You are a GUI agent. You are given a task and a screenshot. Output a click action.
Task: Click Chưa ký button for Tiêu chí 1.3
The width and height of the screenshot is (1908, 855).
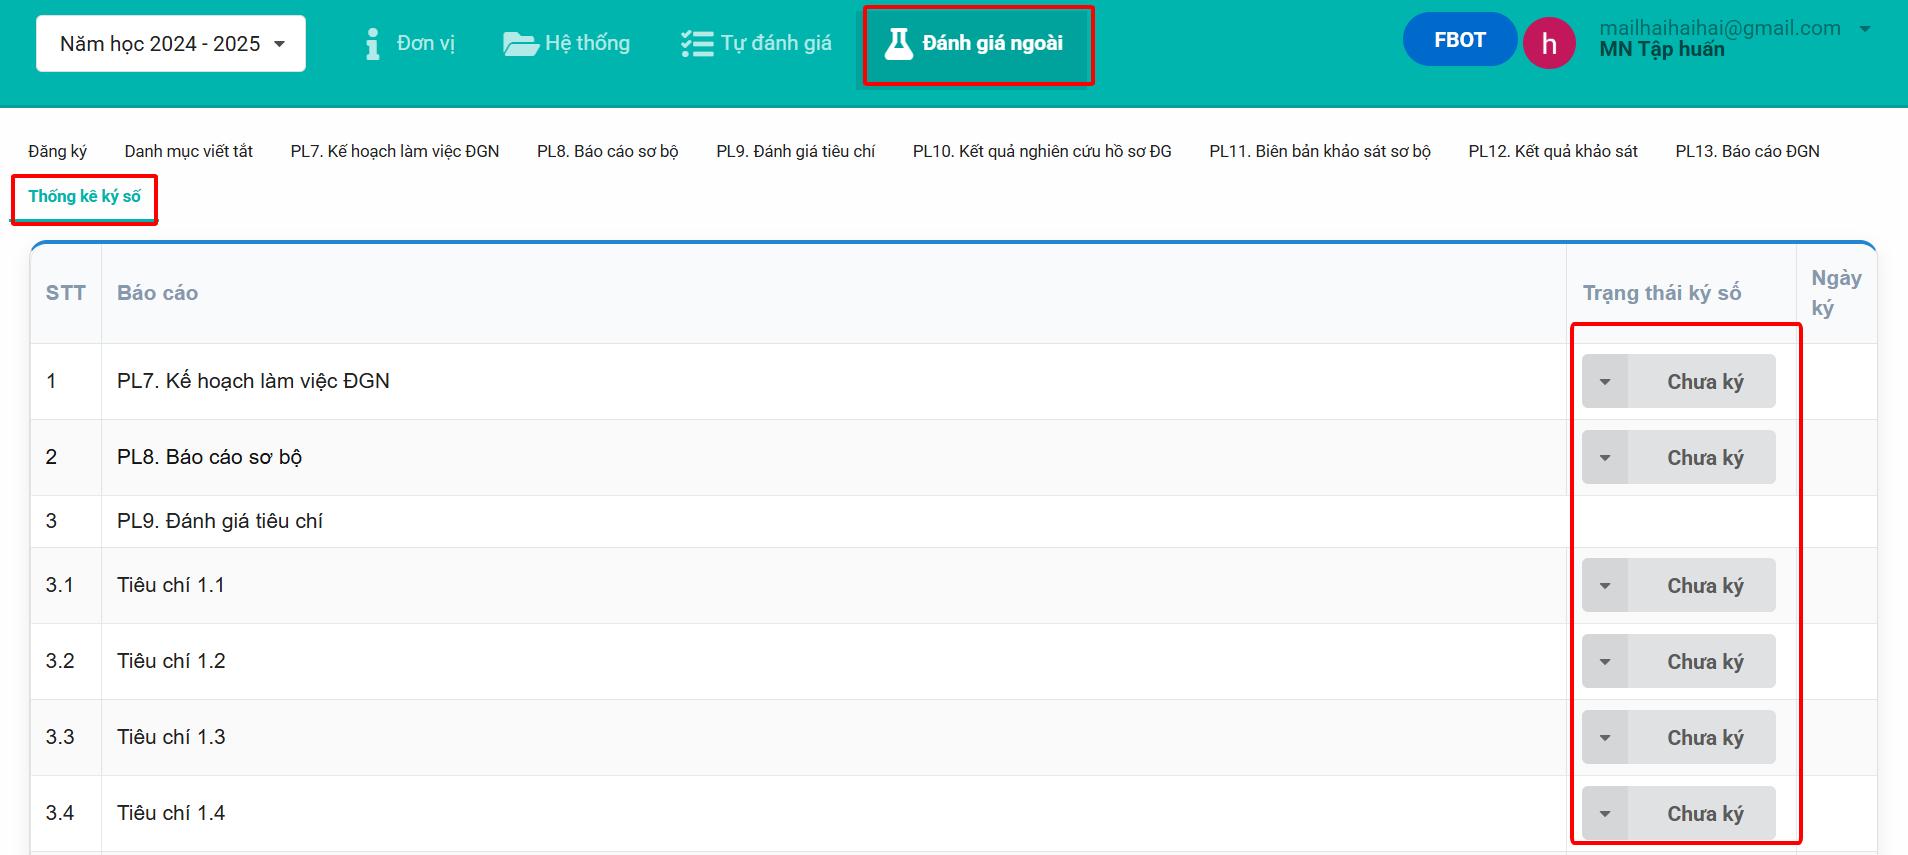[x=1704, y=738]
